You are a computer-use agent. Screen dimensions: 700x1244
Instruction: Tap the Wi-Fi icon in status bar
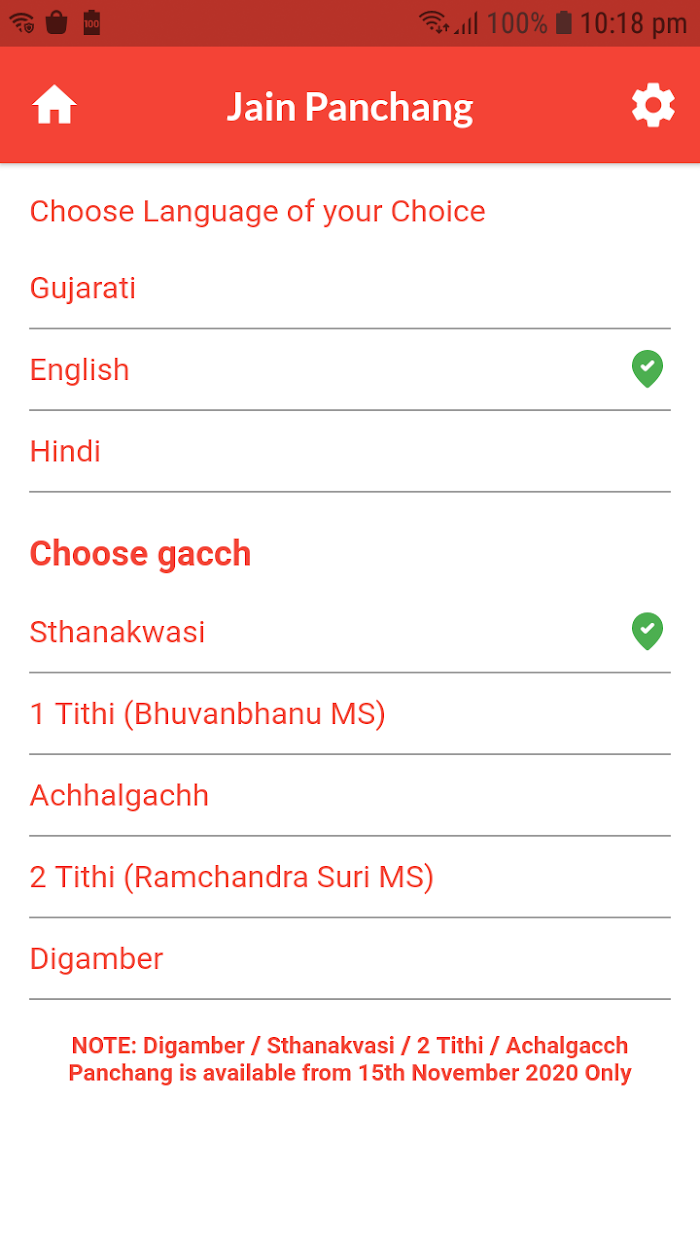pyautogui.click(x=434, y=22)
